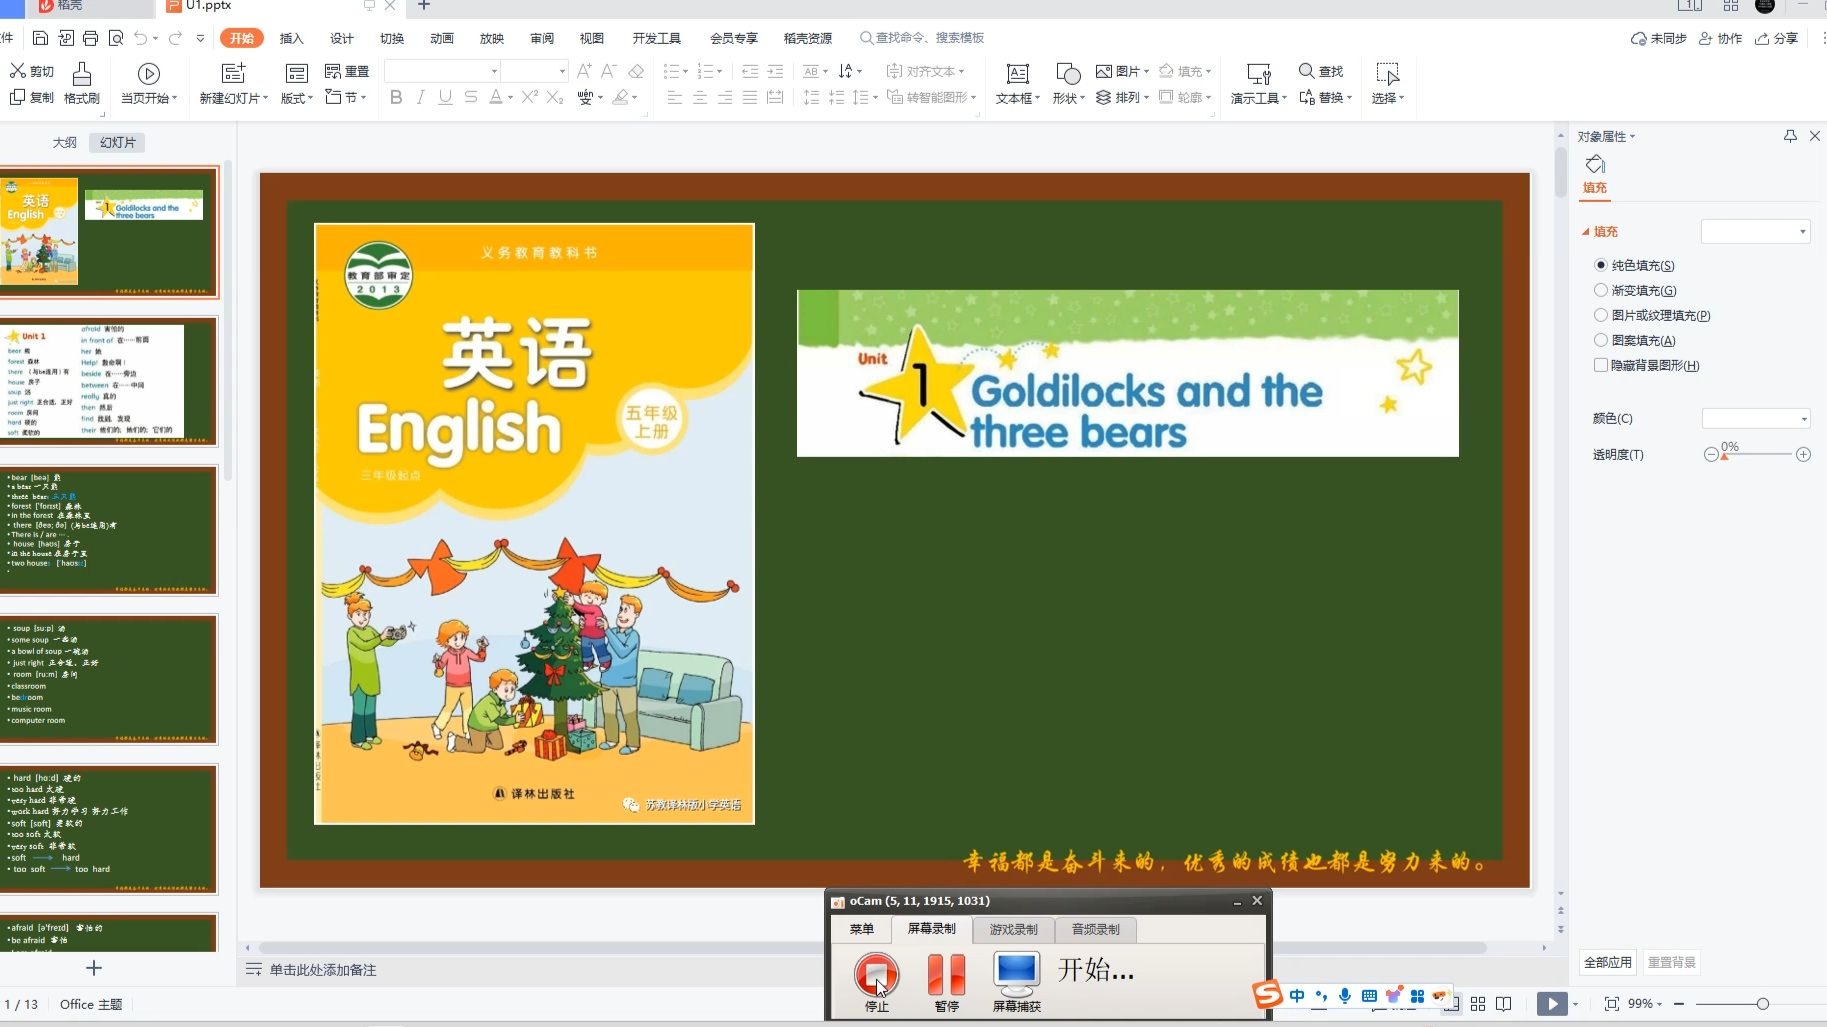The height and width of the screenshot is (1027, 1827).
Task: Click the Print icon in quick toolbar
Action: click(91, 38)
